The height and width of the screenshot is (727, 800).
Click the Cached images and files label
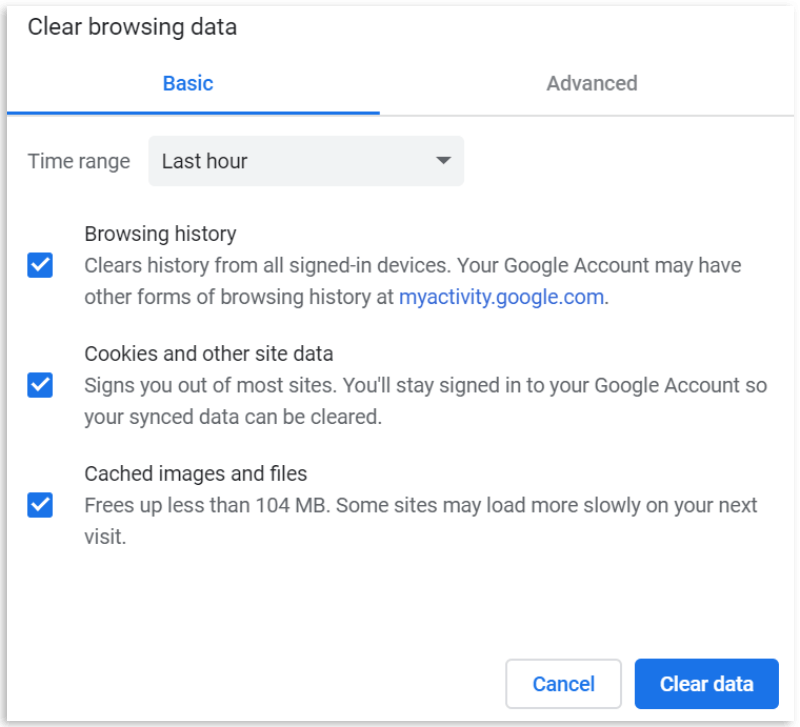point(195,473)
